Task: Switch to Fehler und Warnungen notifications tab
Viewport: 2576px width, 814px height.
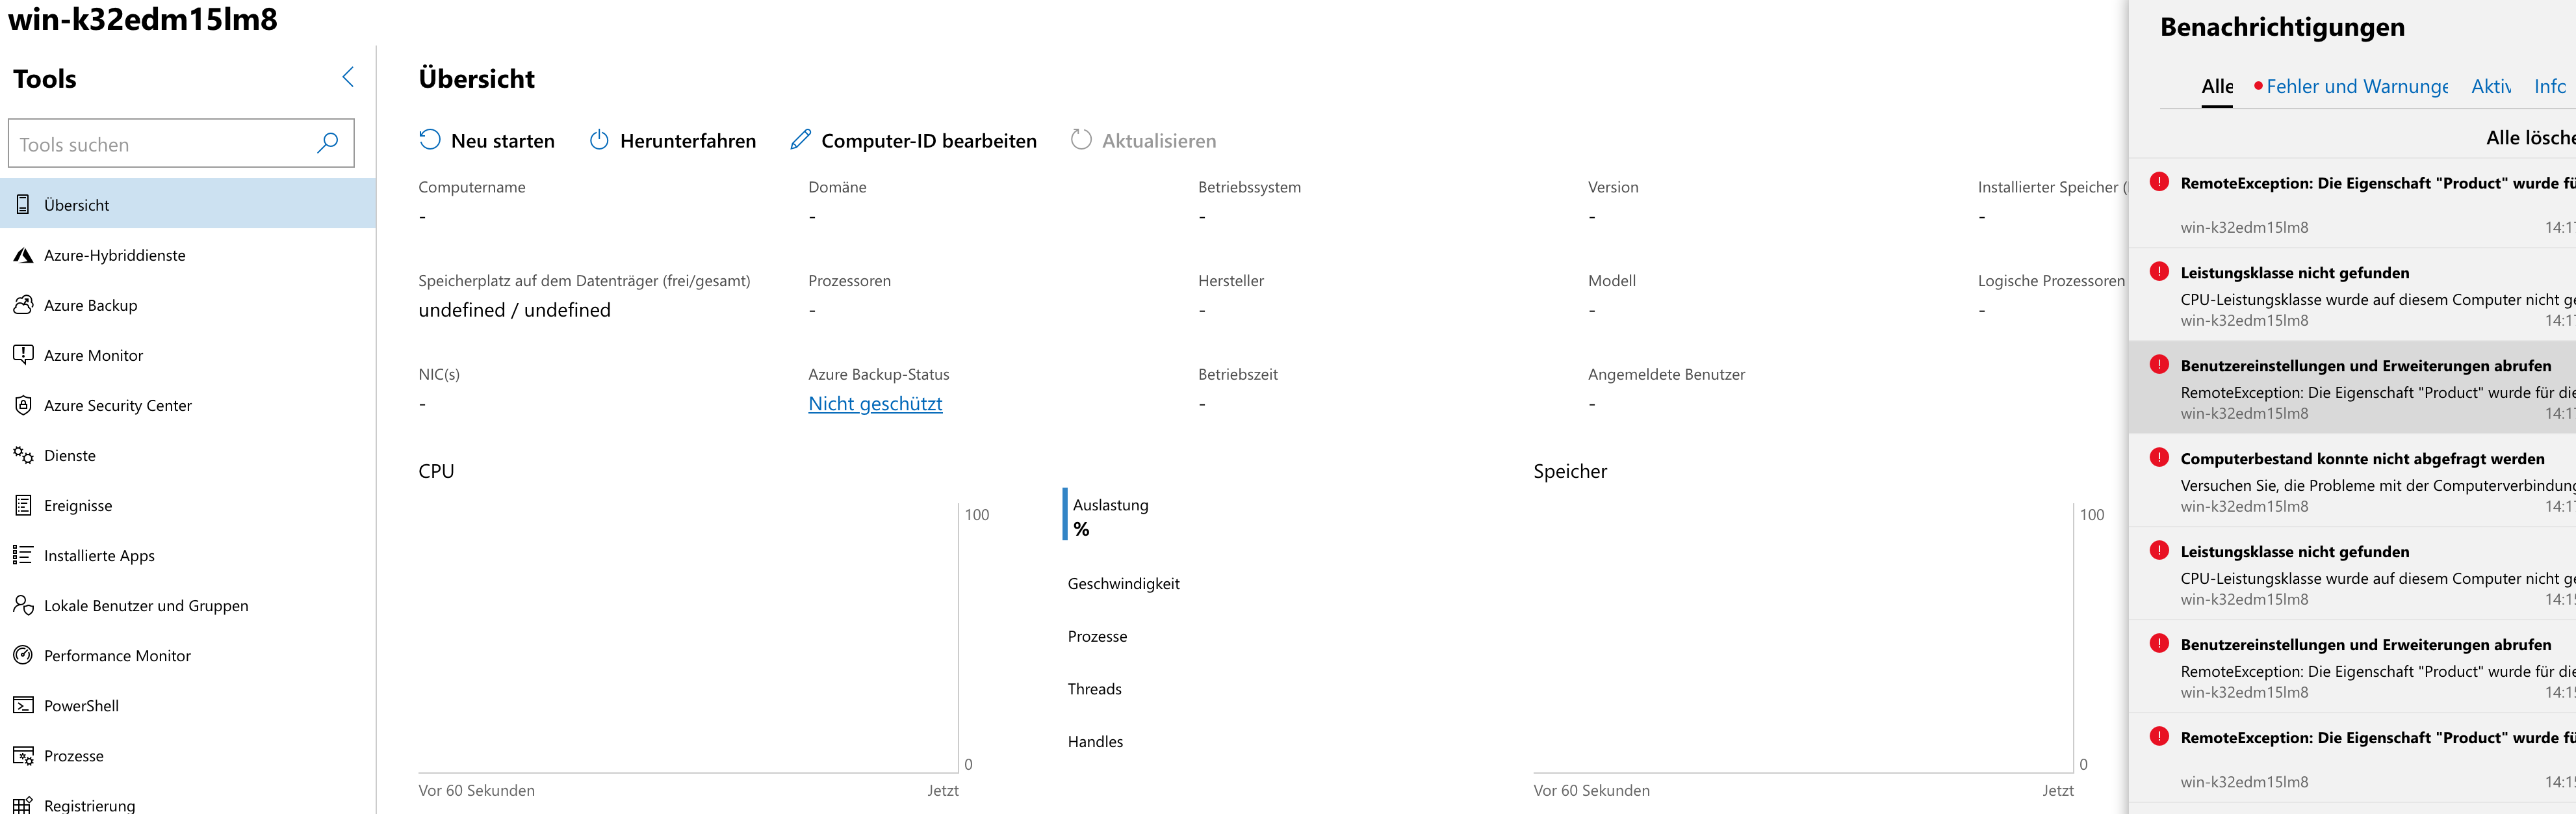Action: pos(2350,86)
